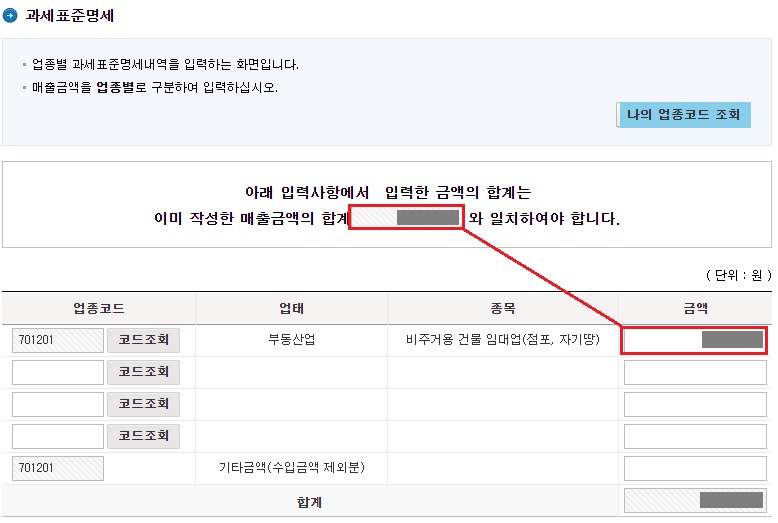Click the 업종코드 field in 기타금액 row

click(58, 468)
